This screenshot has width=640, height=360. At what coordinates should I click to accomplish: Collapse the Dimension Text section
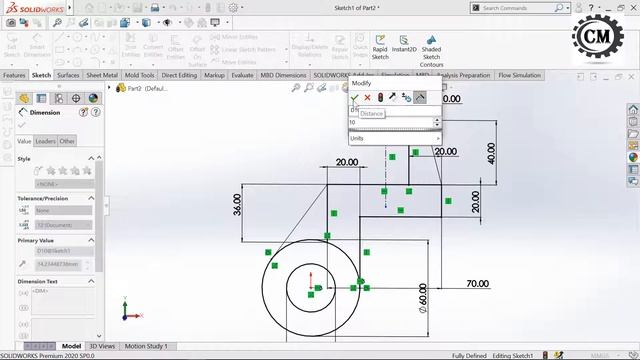tap(91, 281)
